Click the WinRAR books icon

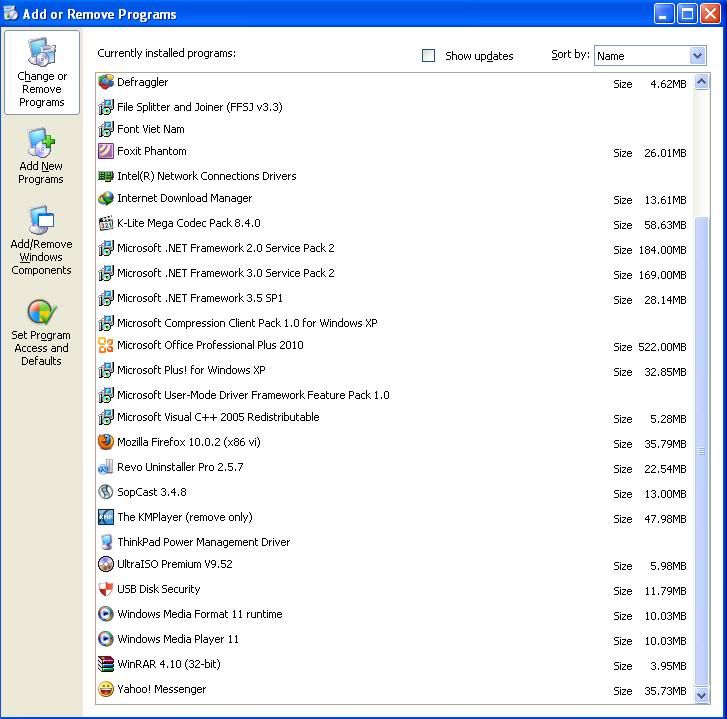tap(106, 664)
